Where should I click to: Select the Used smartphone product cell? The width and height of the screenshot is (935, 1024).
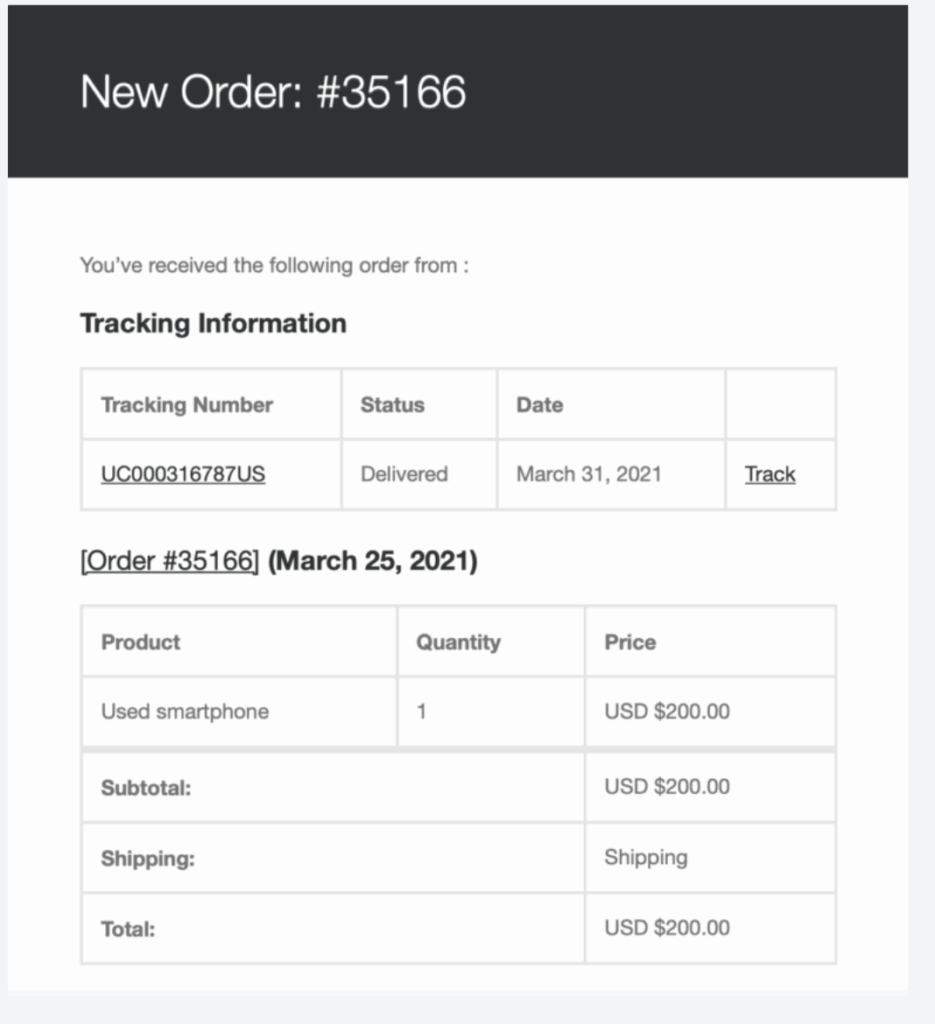[x=185, y=712]
